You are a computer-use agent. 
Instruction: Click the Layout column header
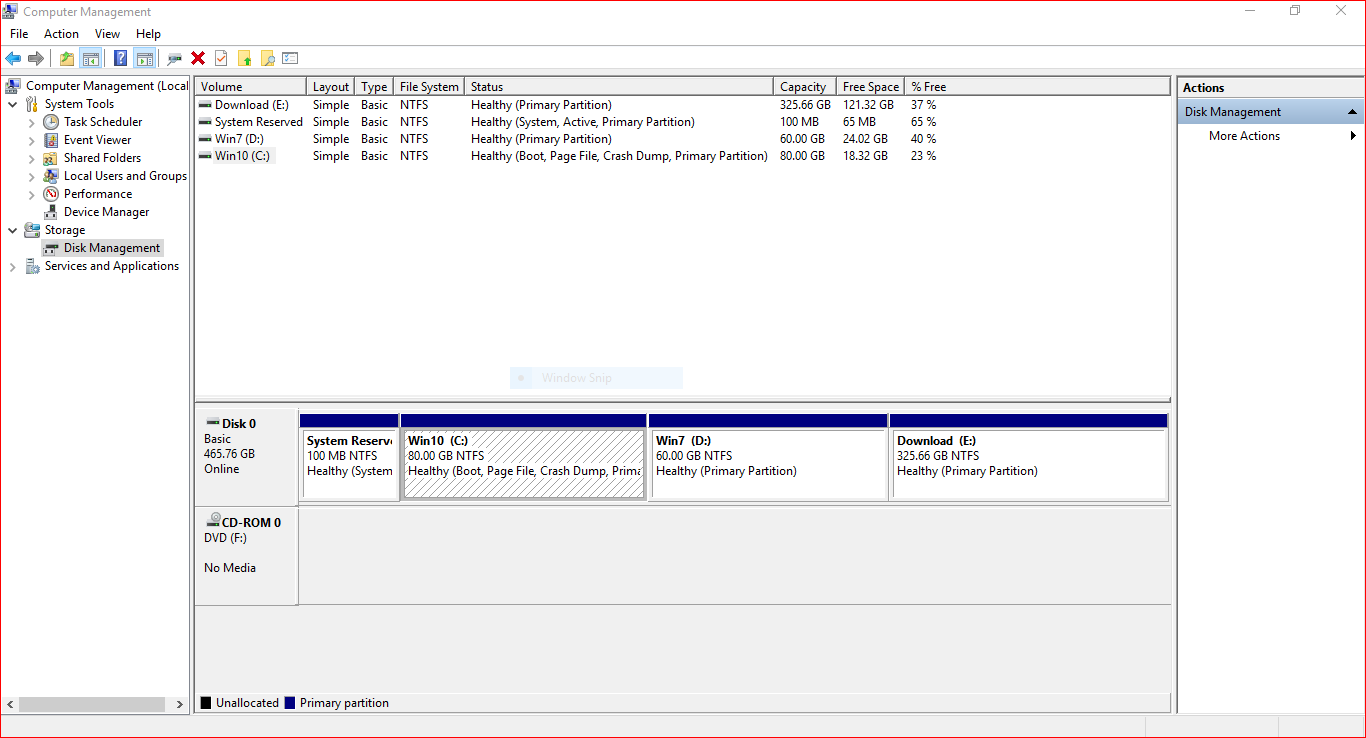coord(331,87)
